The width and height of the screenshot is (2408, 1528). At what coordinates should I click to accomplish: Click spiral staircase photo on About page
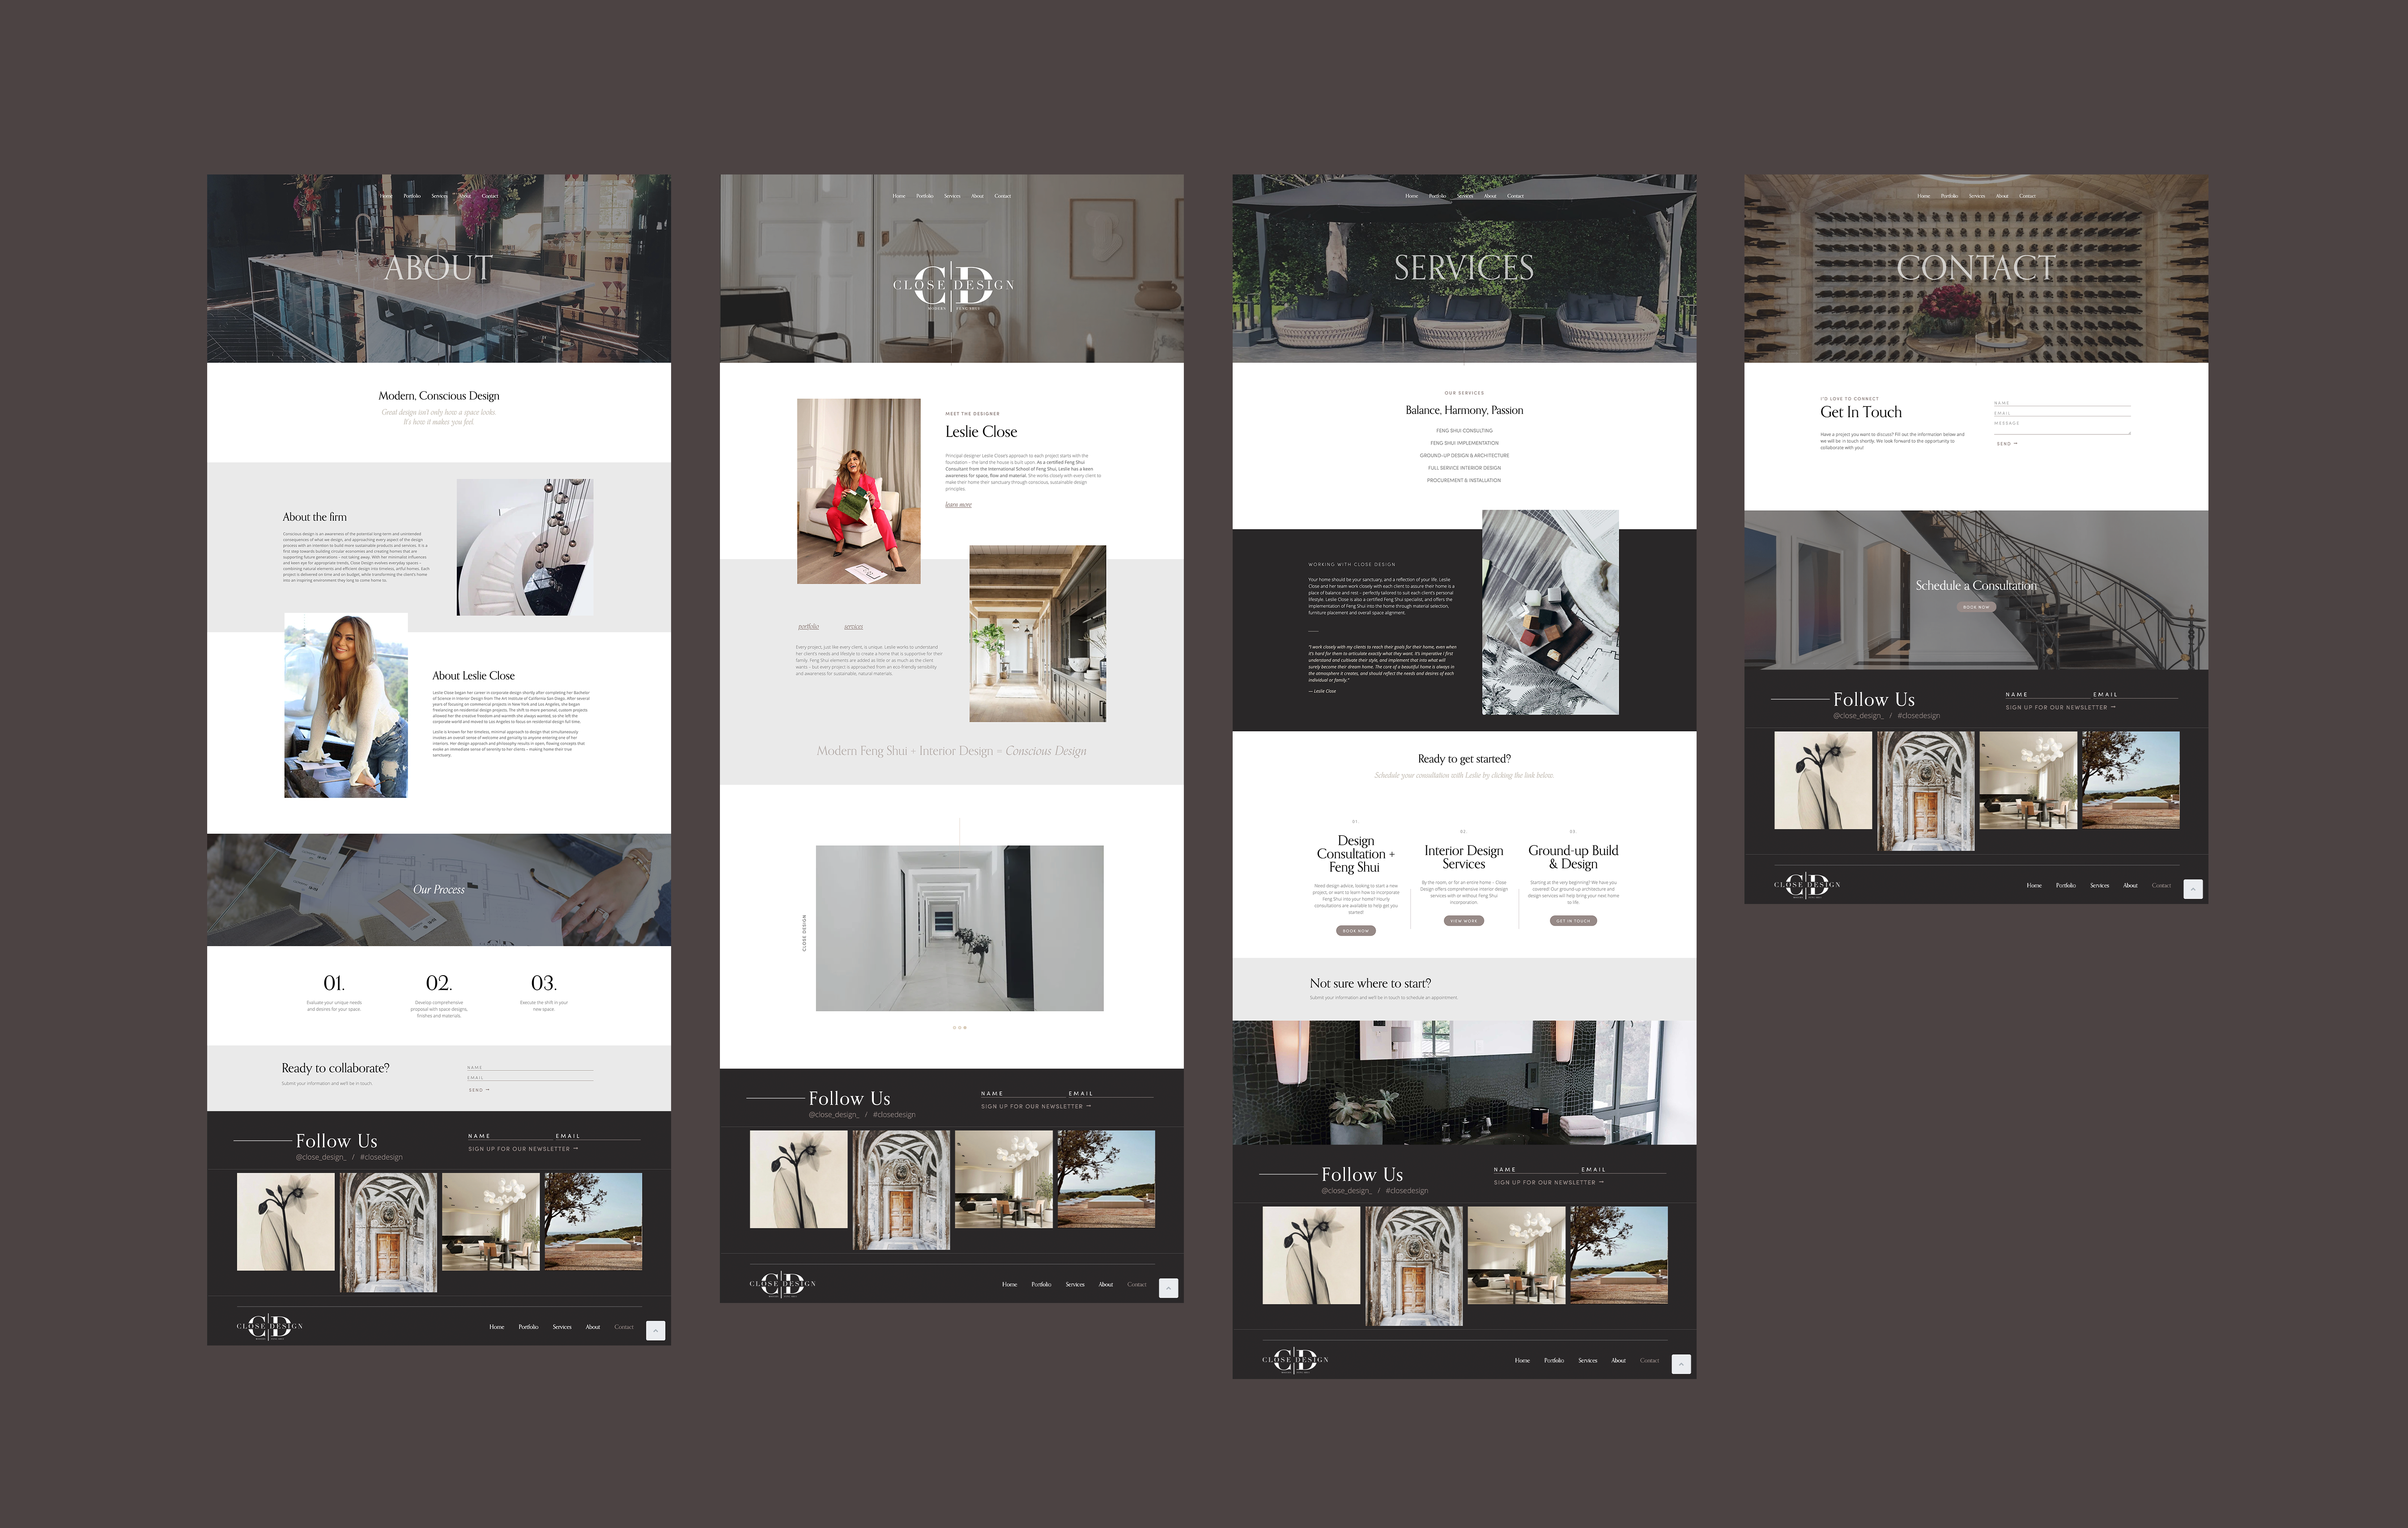[x=525, y=547]
